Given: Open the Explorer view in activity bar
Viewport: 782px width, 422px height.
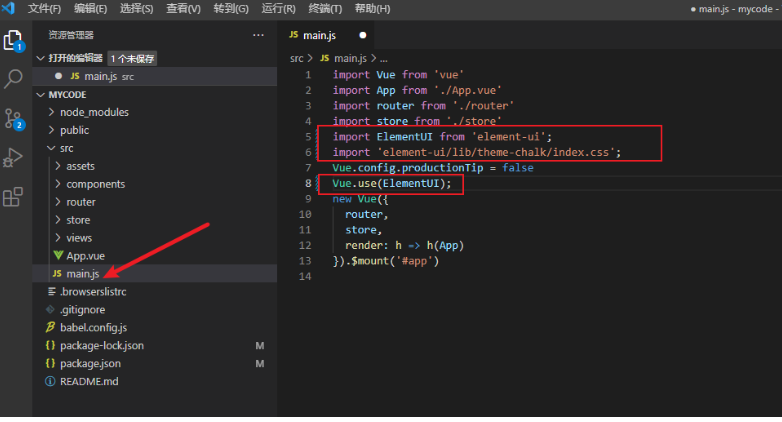Looking at the screenshot, I should point(13,41).
